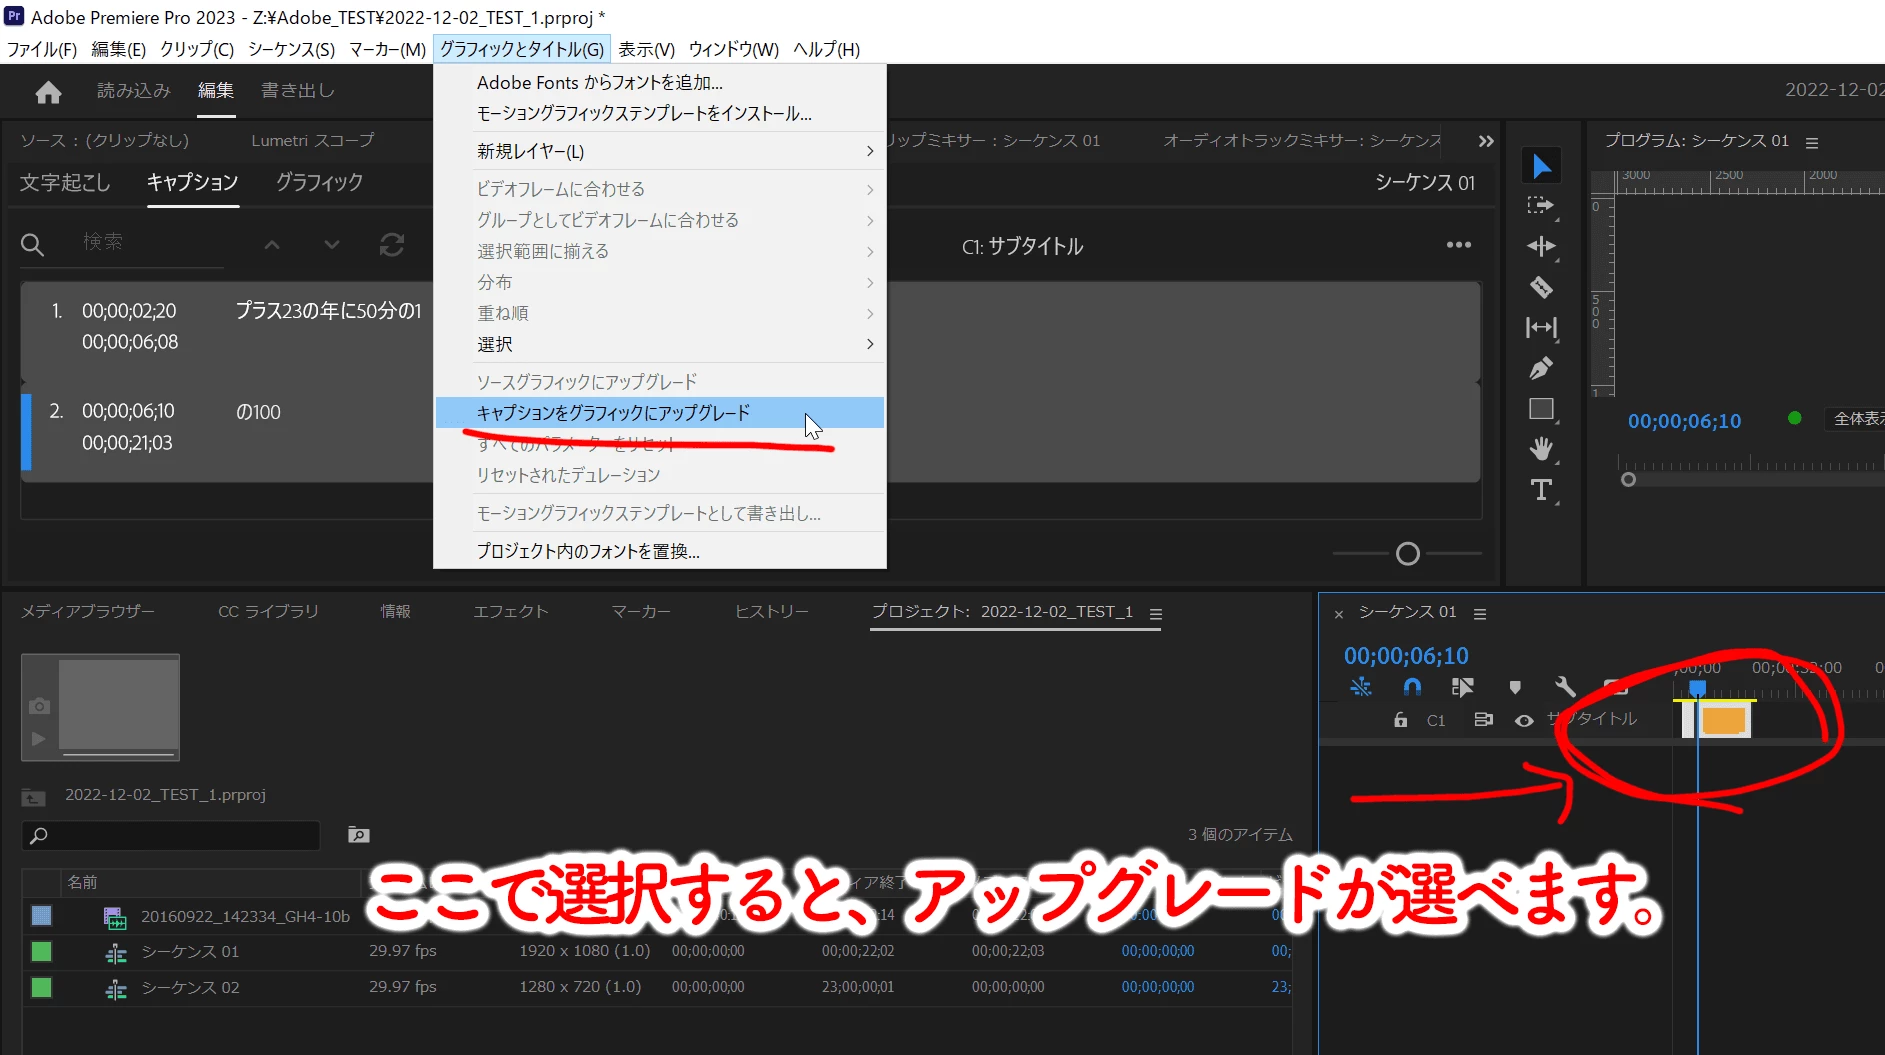Screen dimensions: 1885x1055
Task: Toggle timeline snapping magnet
Action: [1412, 687]
